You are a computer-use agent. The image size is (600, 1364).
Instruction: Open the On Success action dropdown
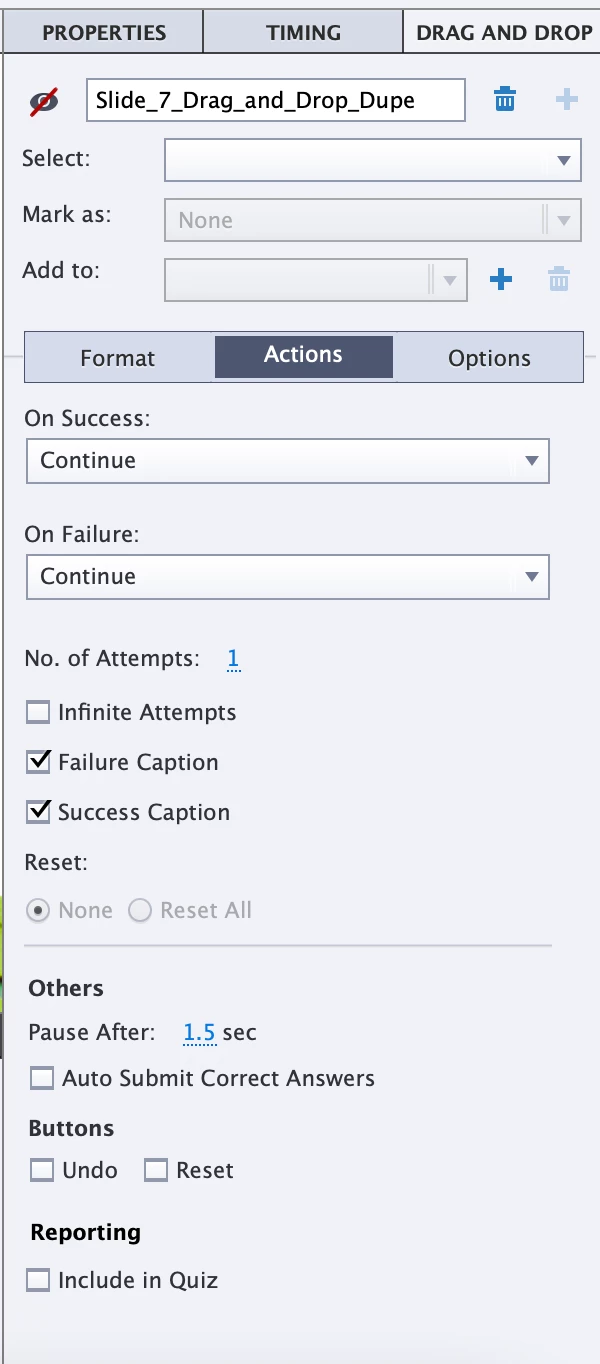[287, 461]
